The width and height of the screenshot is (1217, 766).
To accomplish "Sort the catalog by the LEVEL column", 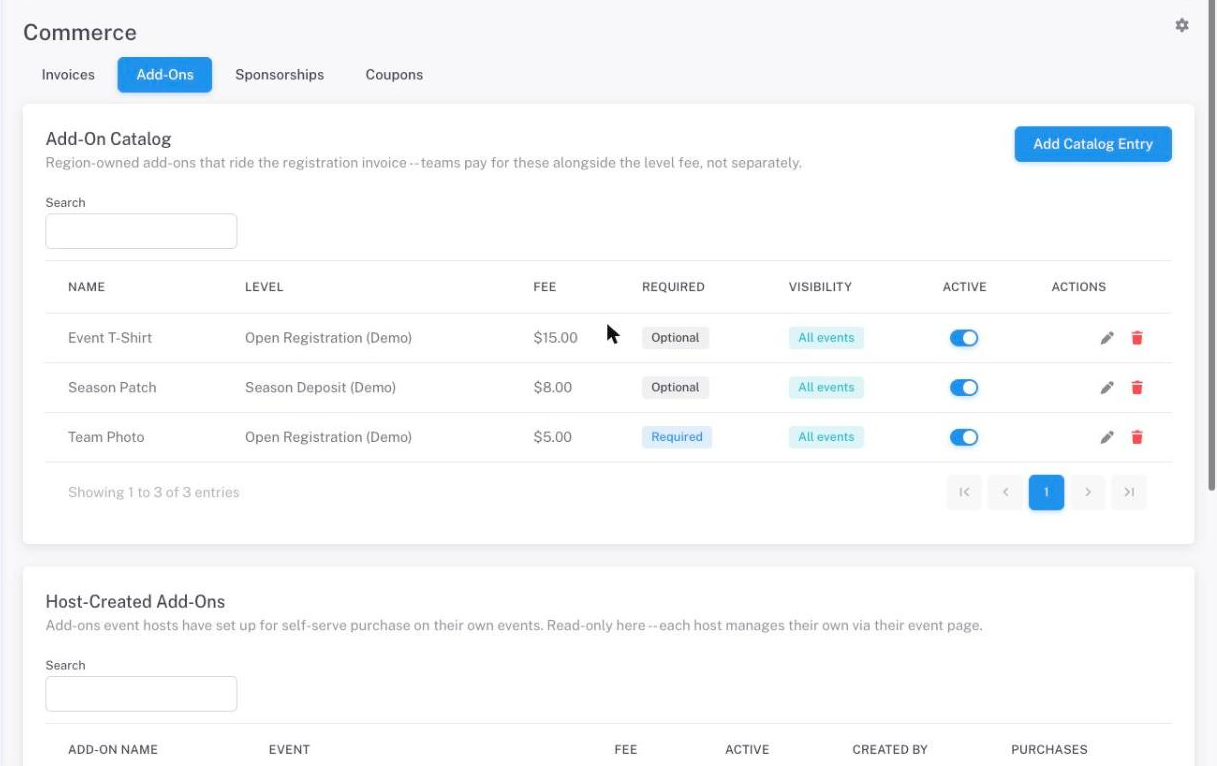I will pos(264,287).
